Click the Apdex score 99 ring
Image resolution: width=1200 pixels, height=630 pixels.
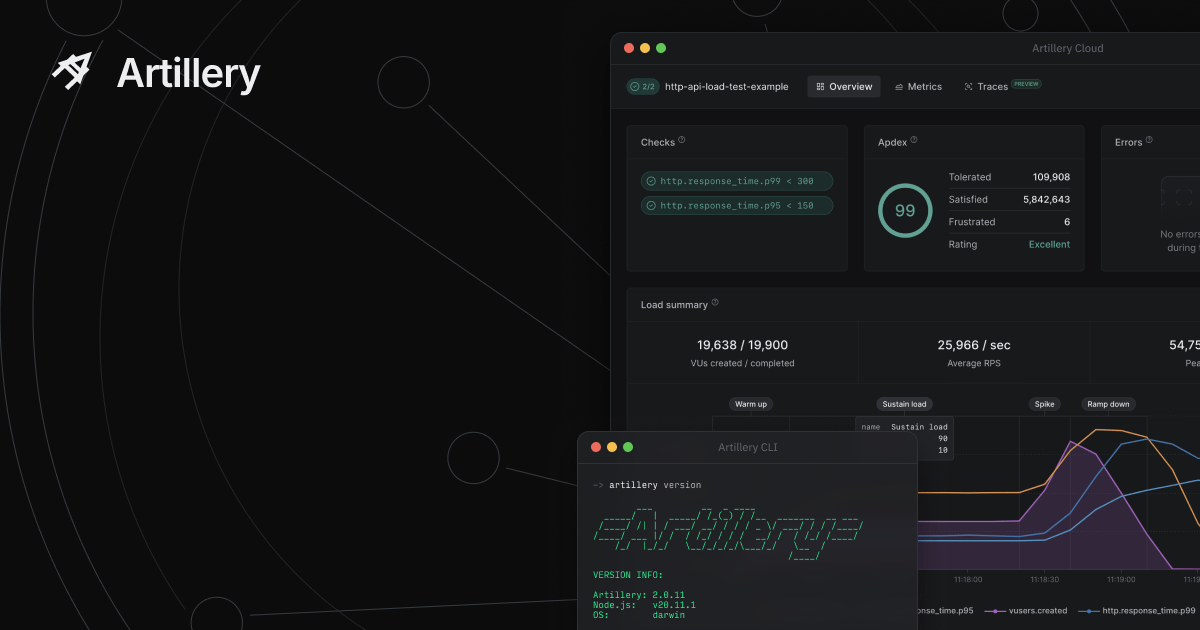pos(905,210)
